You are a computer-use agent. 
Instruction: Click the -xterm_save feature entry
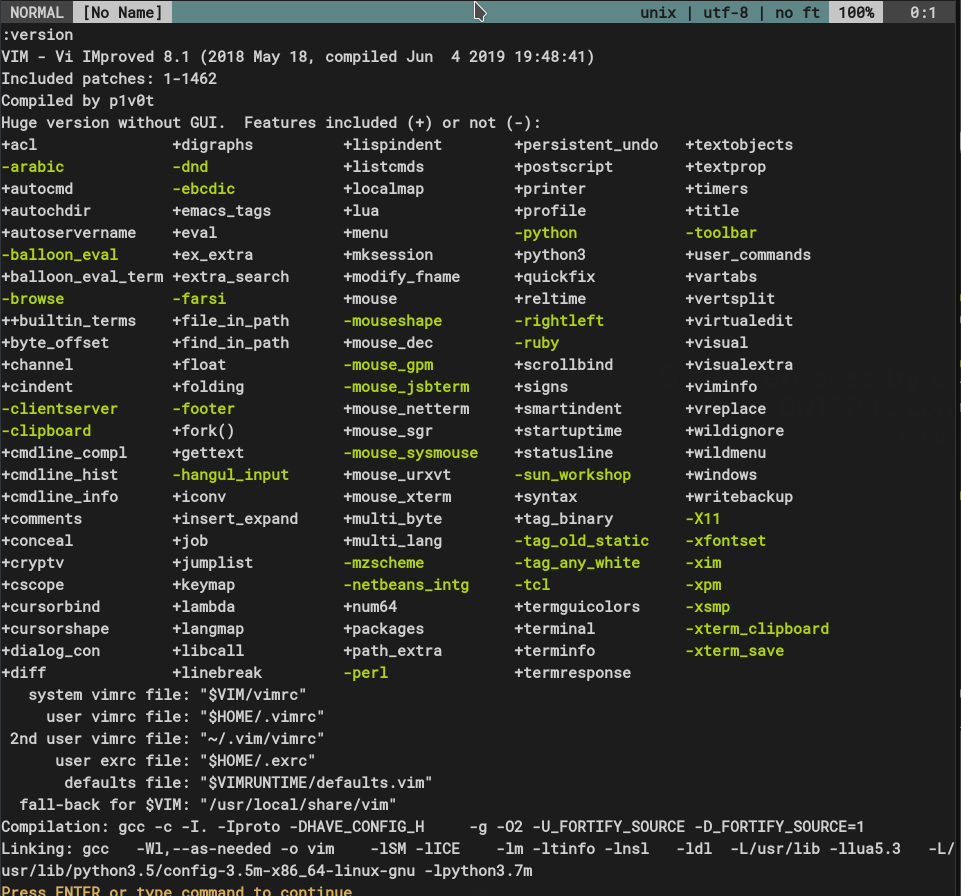coord(735,651)
